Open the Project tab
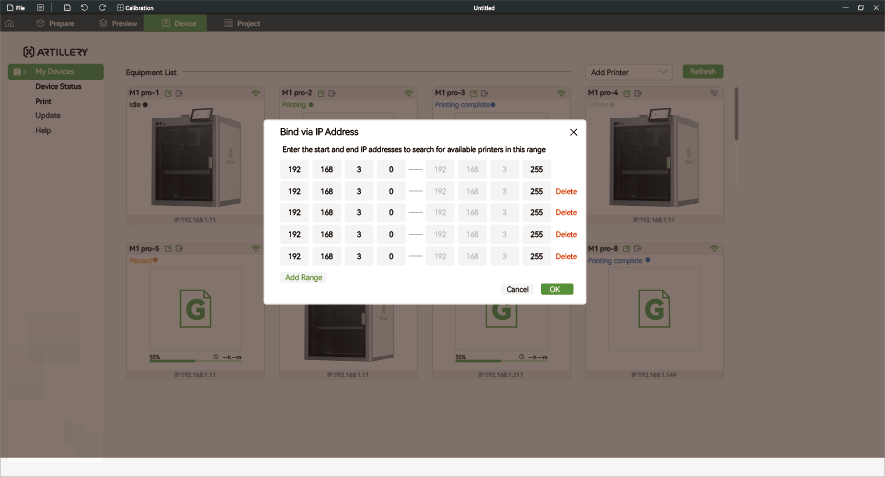This screenshot has width=885, height=477. coord(242,24)
